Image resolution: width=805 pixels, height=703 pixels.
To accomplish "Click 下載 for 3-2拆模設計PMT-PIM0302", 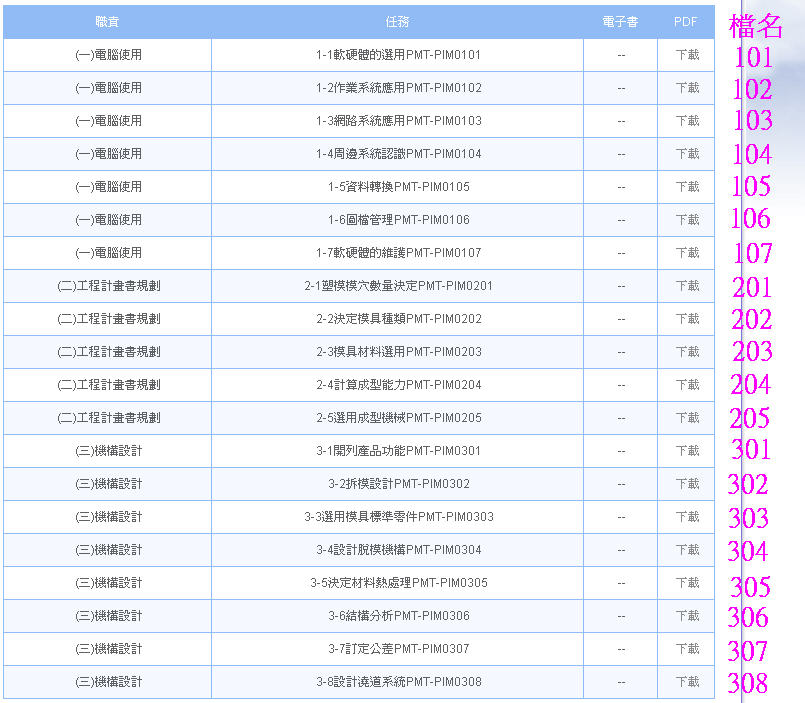I will tap(687, 484).
